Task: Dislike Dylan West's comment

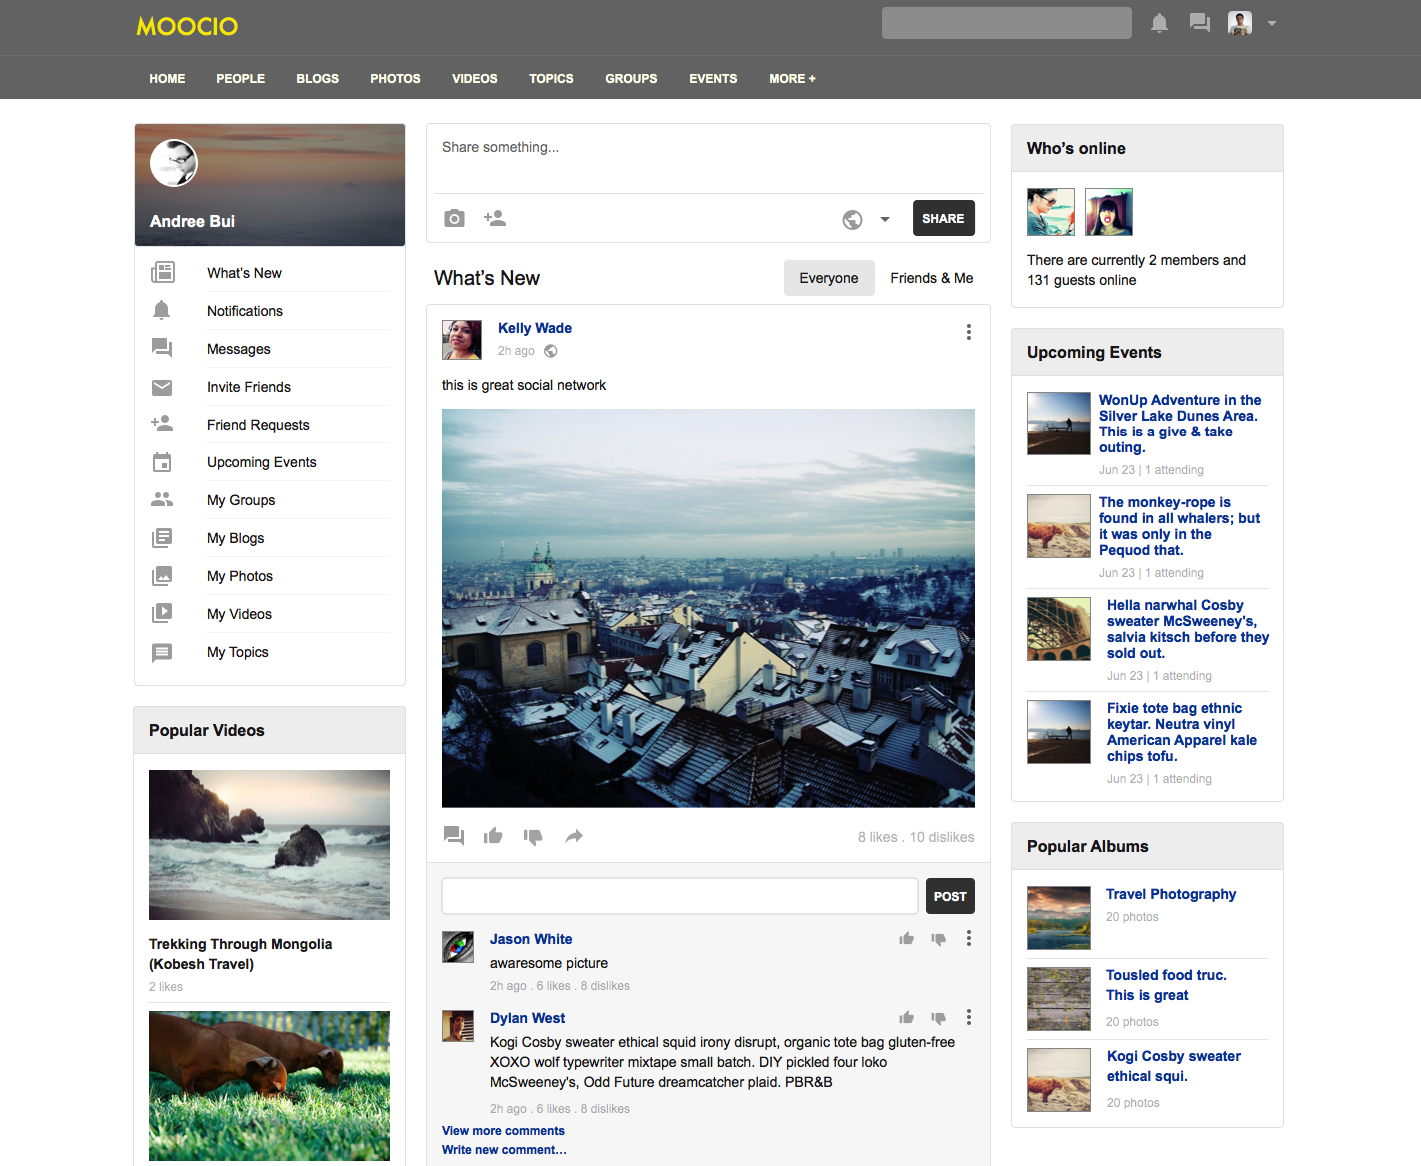Action: pos(939,1018)
